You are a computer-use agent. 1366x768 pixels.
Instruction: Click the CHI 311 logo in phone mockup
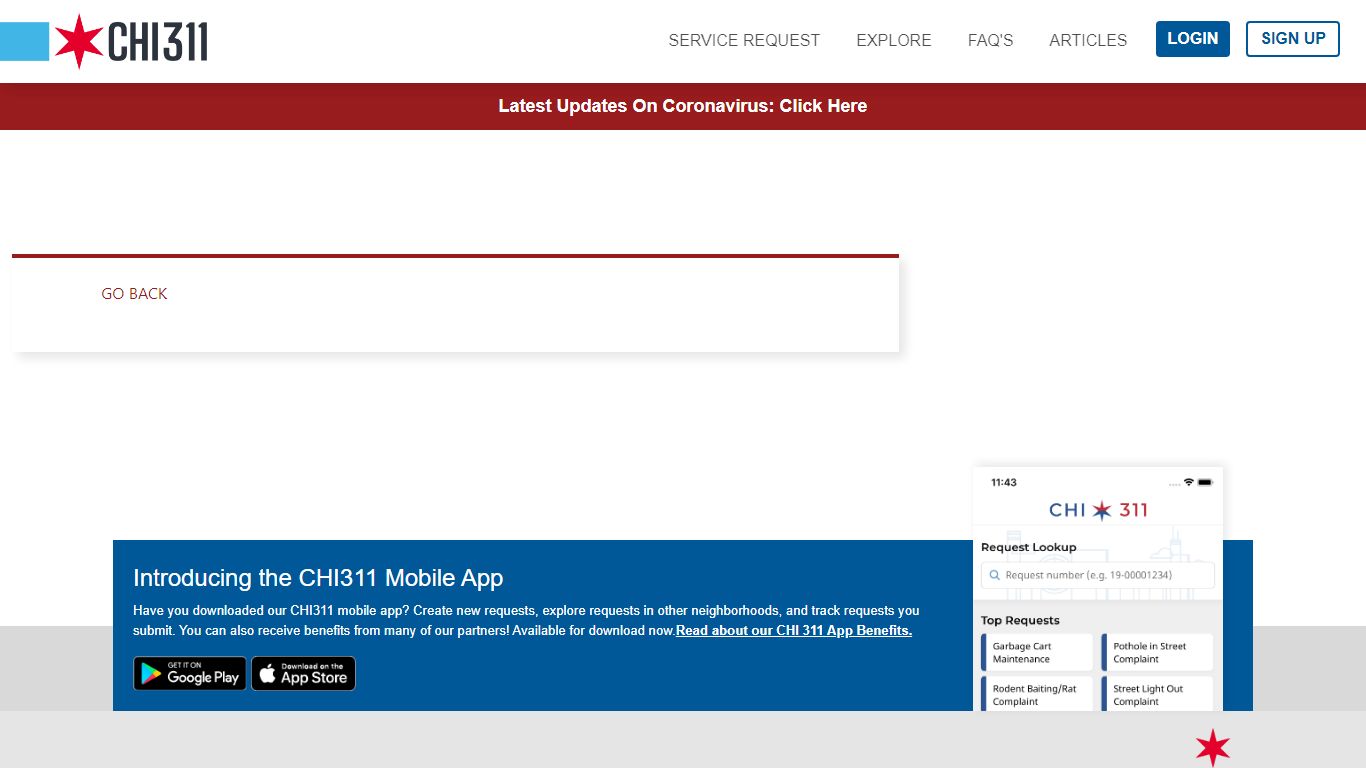[x=1098, y=510]
